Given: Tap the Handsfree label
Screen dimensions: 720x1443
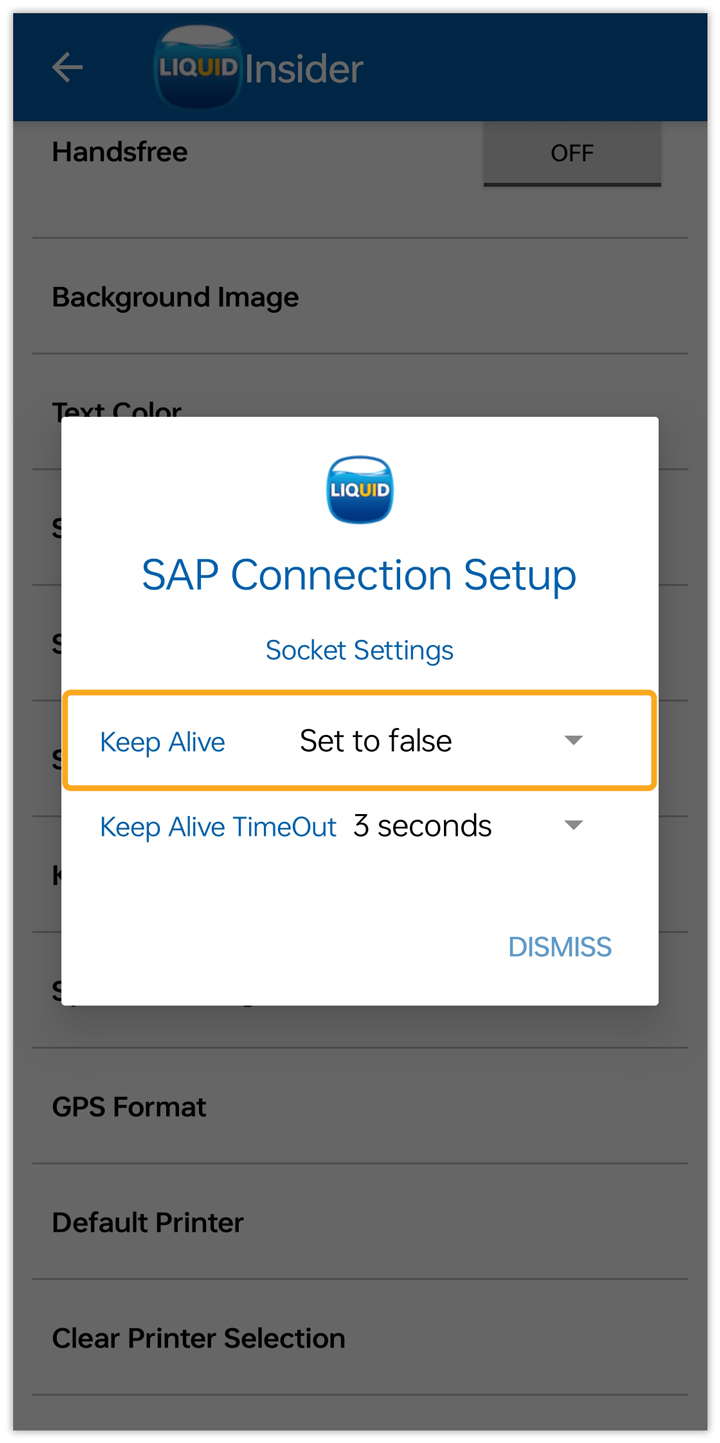Looking at the screenshot, I should 120,152.
